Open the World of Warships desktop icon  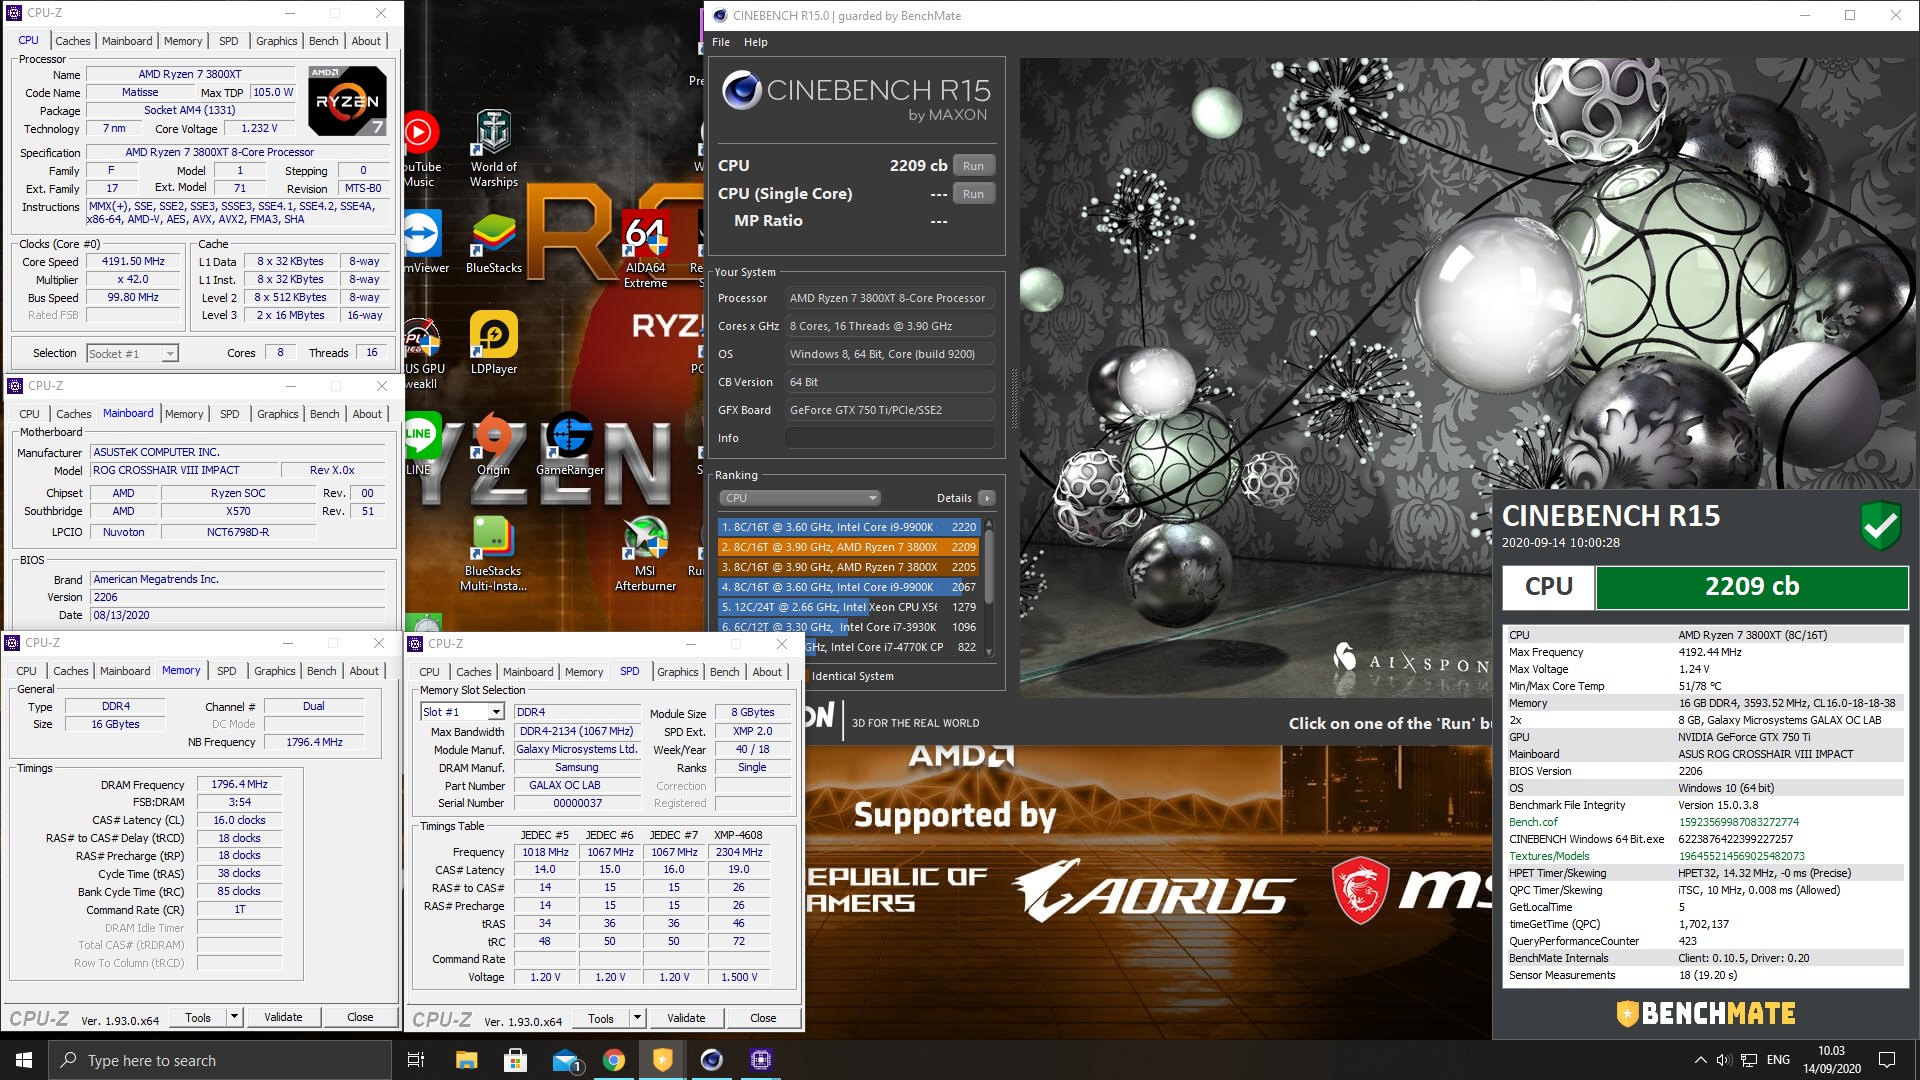(x=493, y=148)
